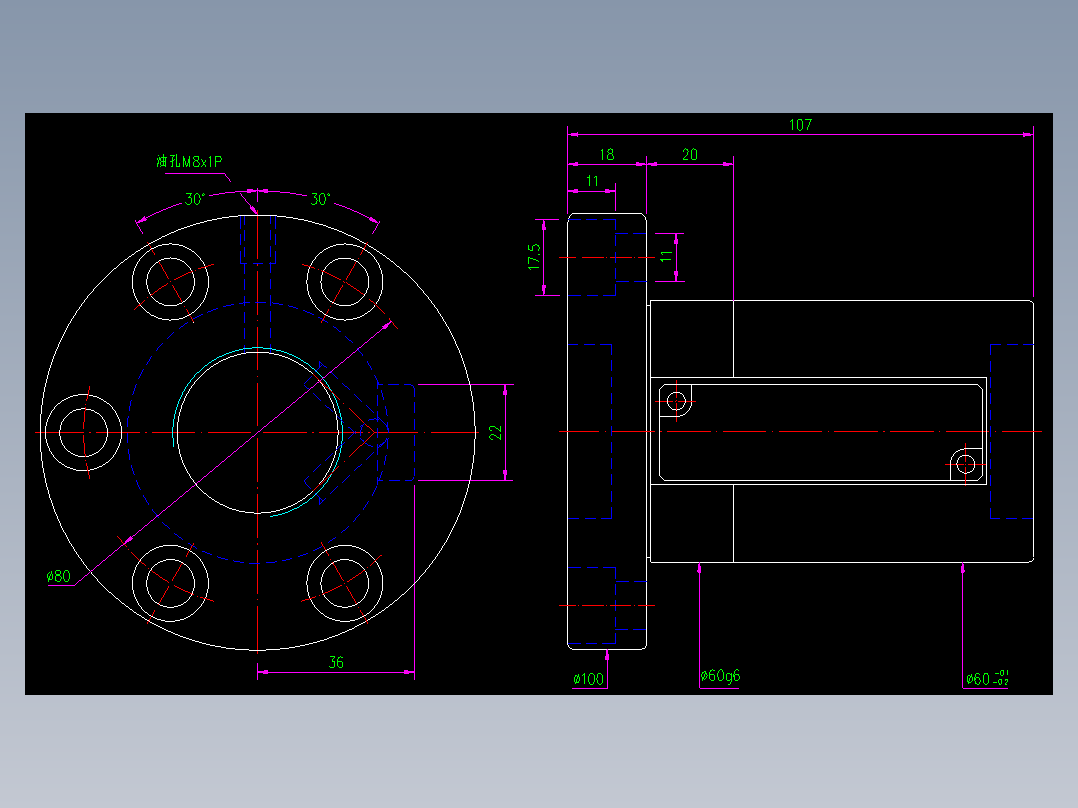1078x808 pixels.
Task: Select the upper-left small hole in side view
Action: pos(676,401)
